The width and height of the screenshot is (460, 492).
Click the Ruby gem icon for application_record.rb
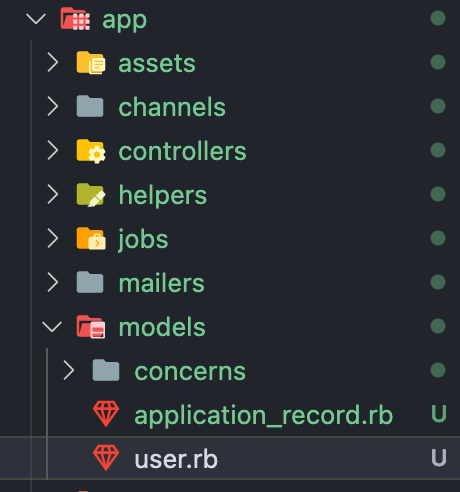point(106,414)
